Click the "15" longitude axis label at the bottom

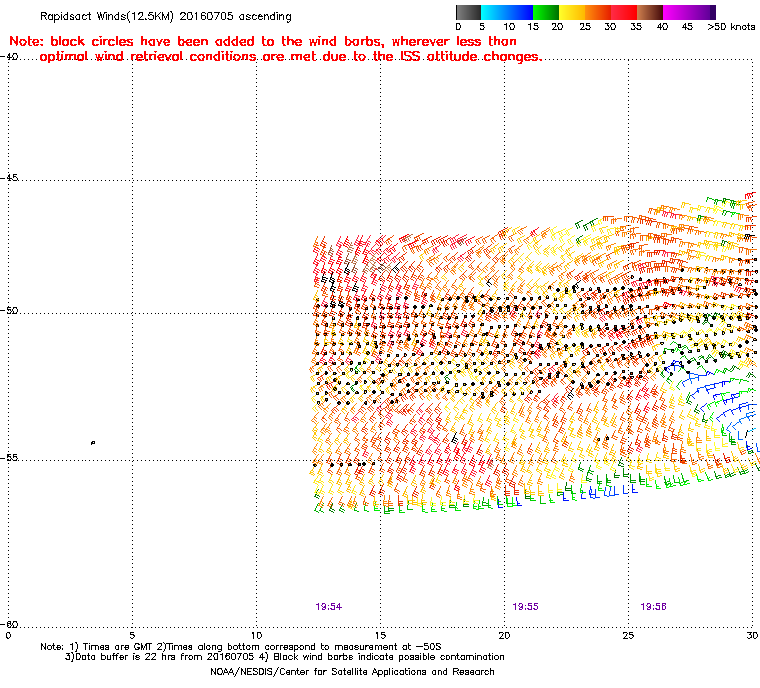[x=380, y=635]
